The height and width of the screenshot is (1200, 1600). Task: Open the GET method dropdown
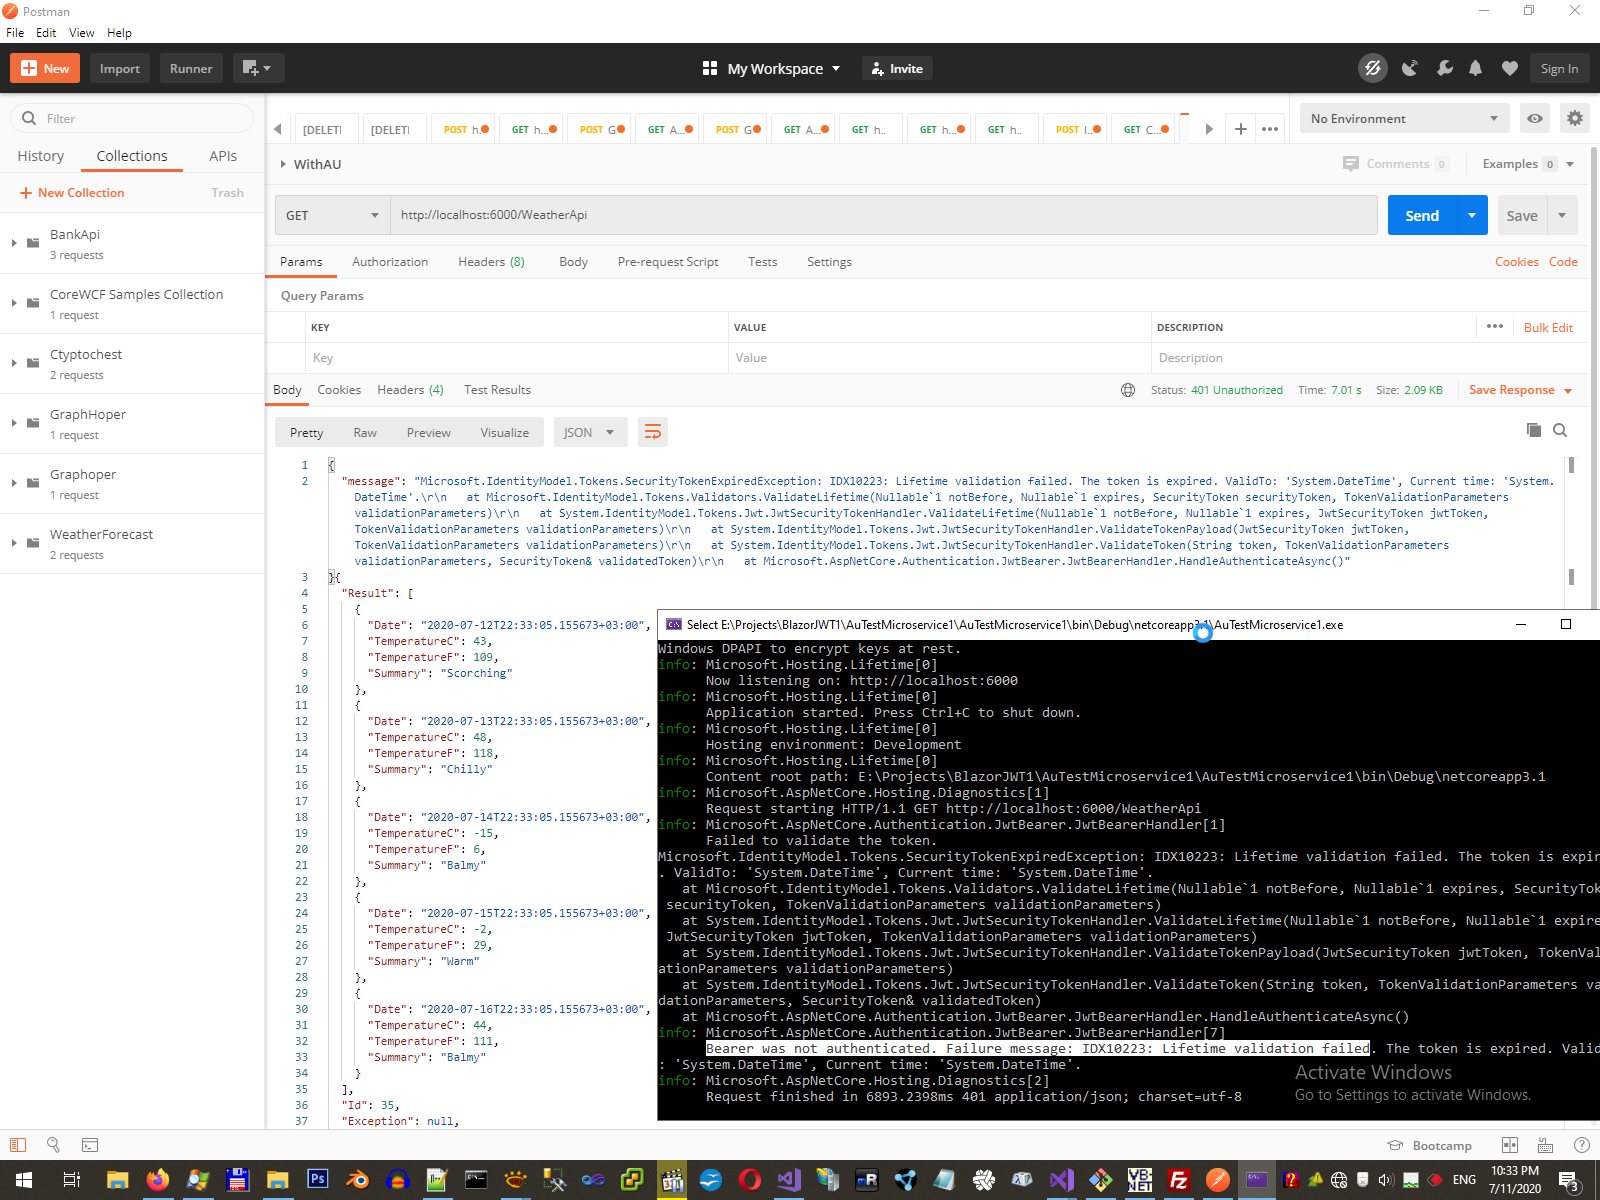(332, 215)
